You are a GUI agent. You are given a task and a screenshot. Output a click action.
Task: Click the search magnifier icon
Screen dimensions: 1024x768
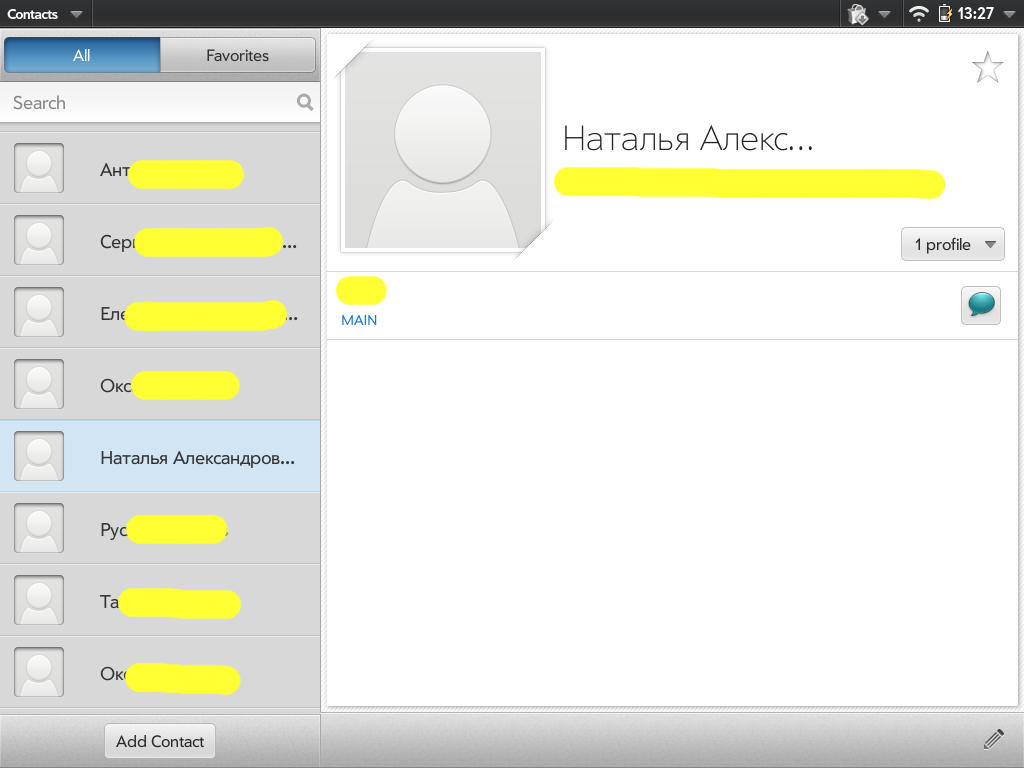305,102
